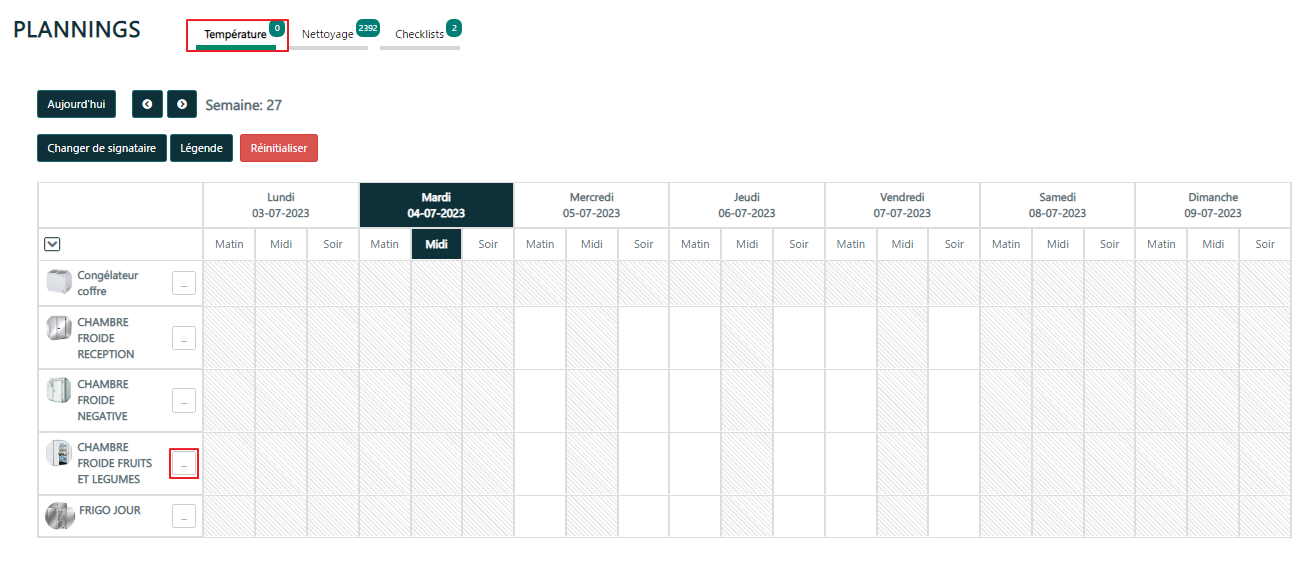
Task: Open options for Chambre Froide Negative
Action: pyautogui.click(x=184, y=401)
